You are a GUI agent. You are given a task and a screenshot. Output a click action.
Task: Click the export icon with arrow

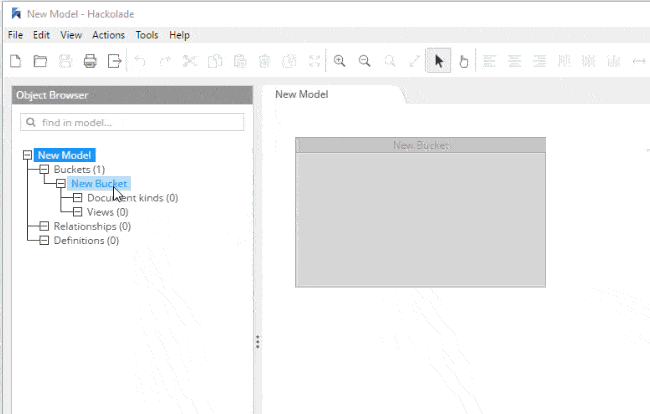click(114, 61)
